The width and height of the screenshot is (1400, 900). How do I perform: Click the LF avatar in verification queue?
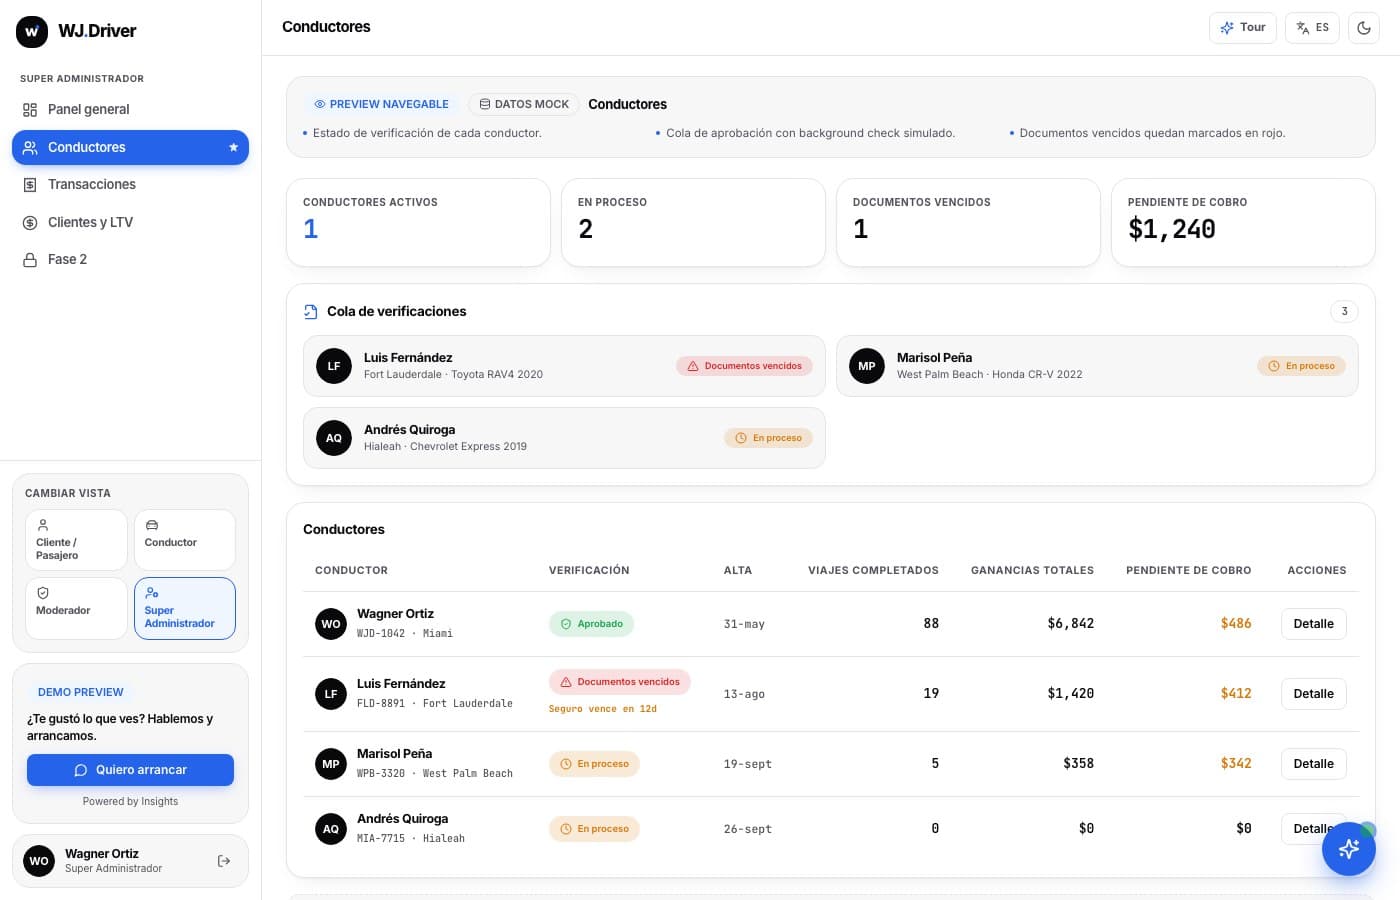[x=334, y=366]
